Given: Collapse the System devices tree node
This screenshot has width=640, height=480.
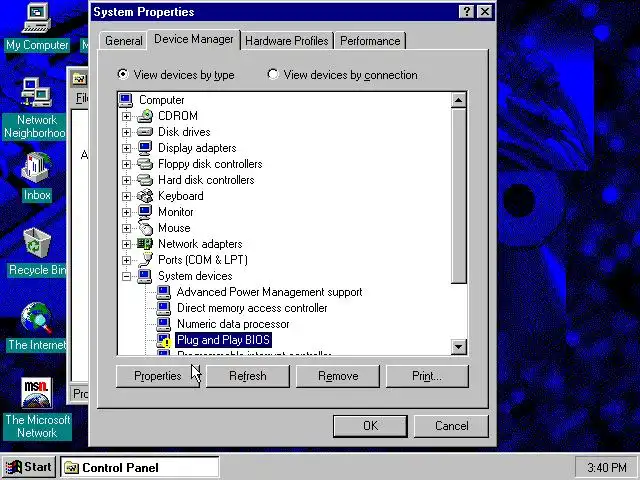Looking at the screenshot, I should (127, 276).
